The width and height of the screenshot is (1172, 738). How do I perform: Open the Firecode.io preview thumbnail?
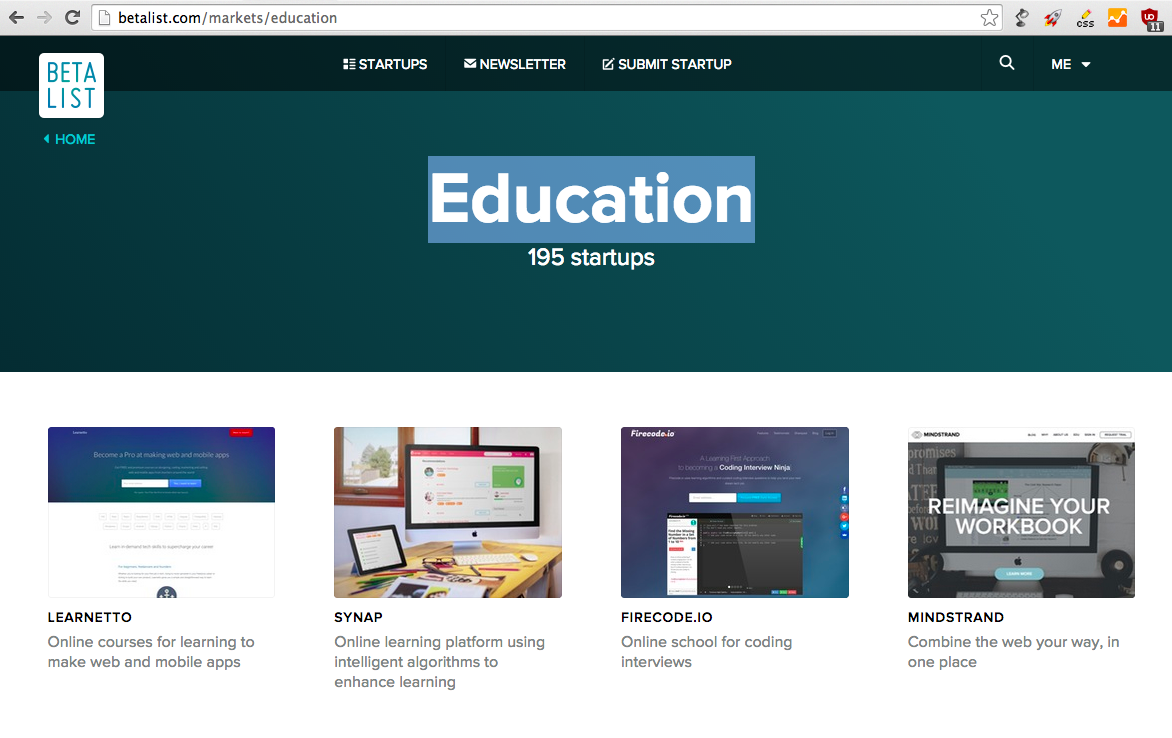click(734, 512)
